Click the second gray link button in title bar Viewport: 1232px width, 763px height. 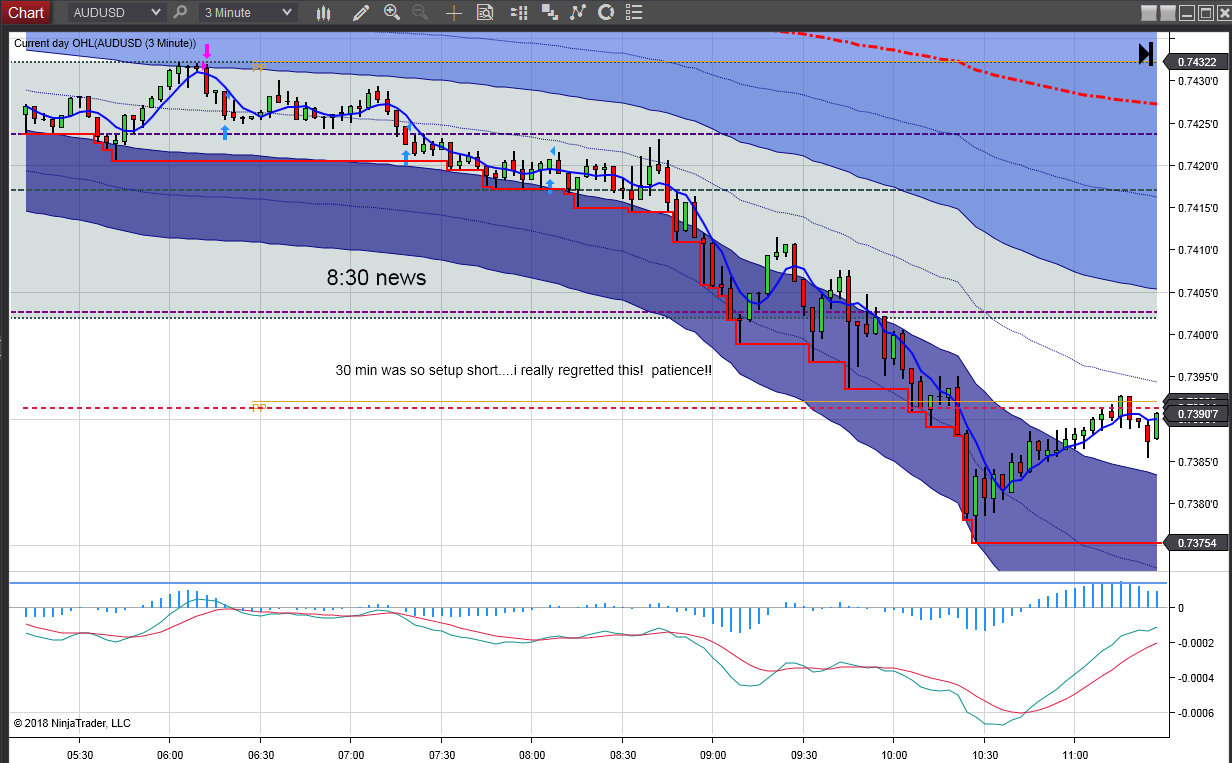[x=1167, y=13]
